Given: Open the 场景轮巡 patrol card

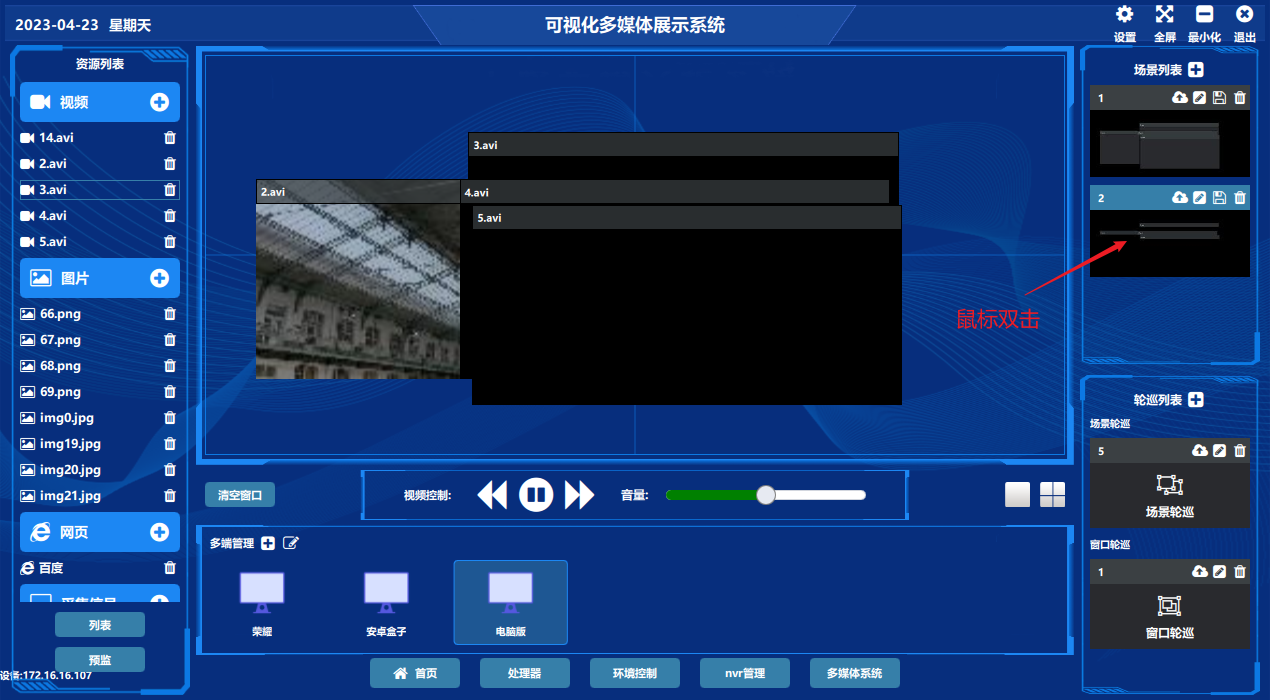Looking at the screenshot, I should tap(1170, 495).
